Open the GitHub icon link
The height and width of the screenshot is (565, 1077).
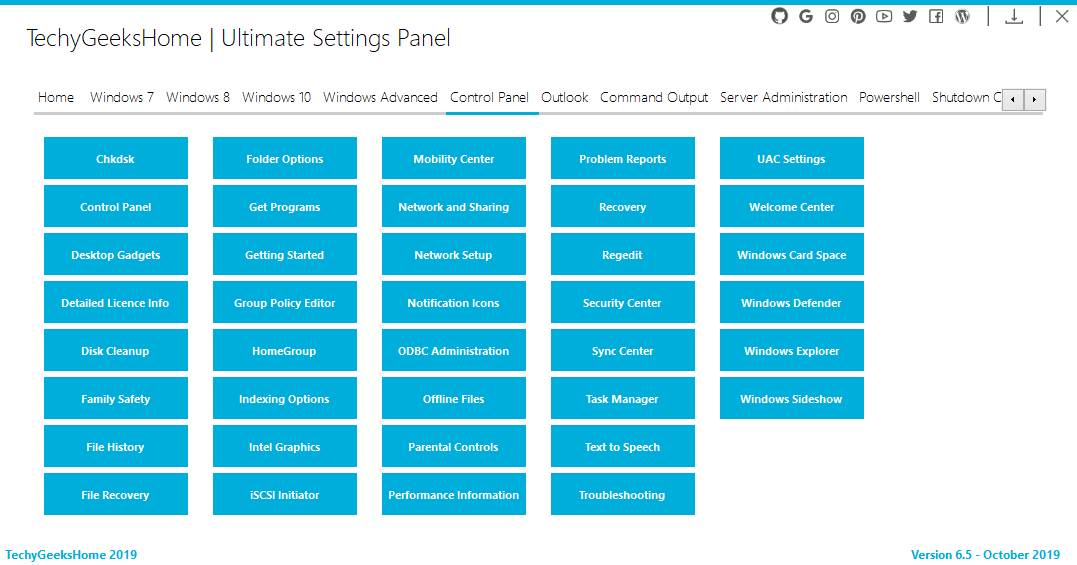(x=780, y=16)
